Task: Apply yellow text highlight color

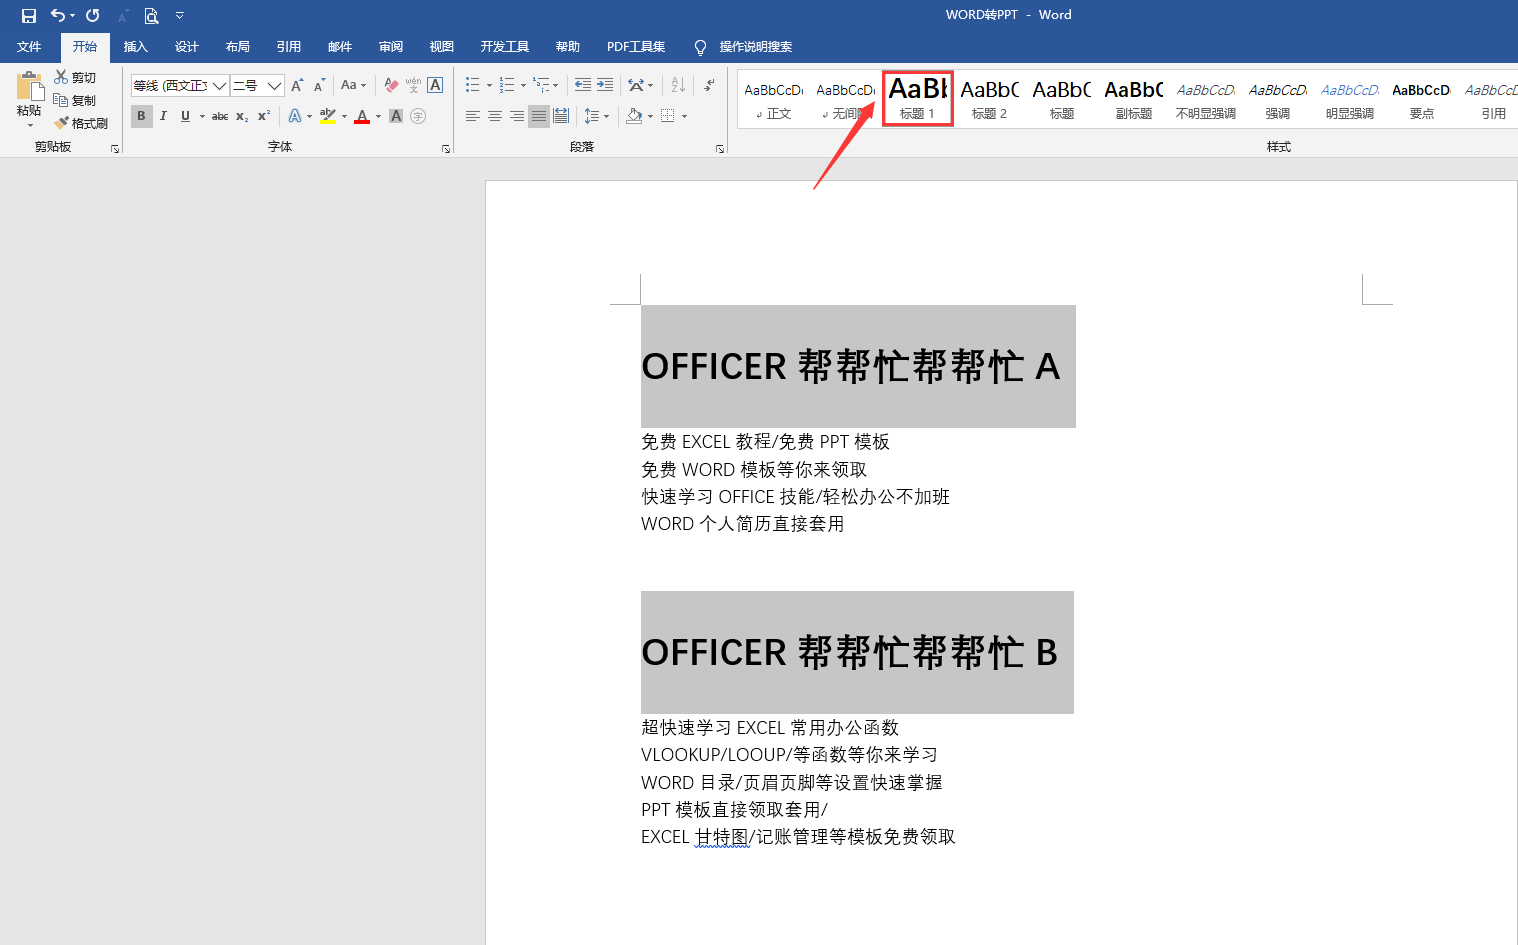Action: point(328,116)
